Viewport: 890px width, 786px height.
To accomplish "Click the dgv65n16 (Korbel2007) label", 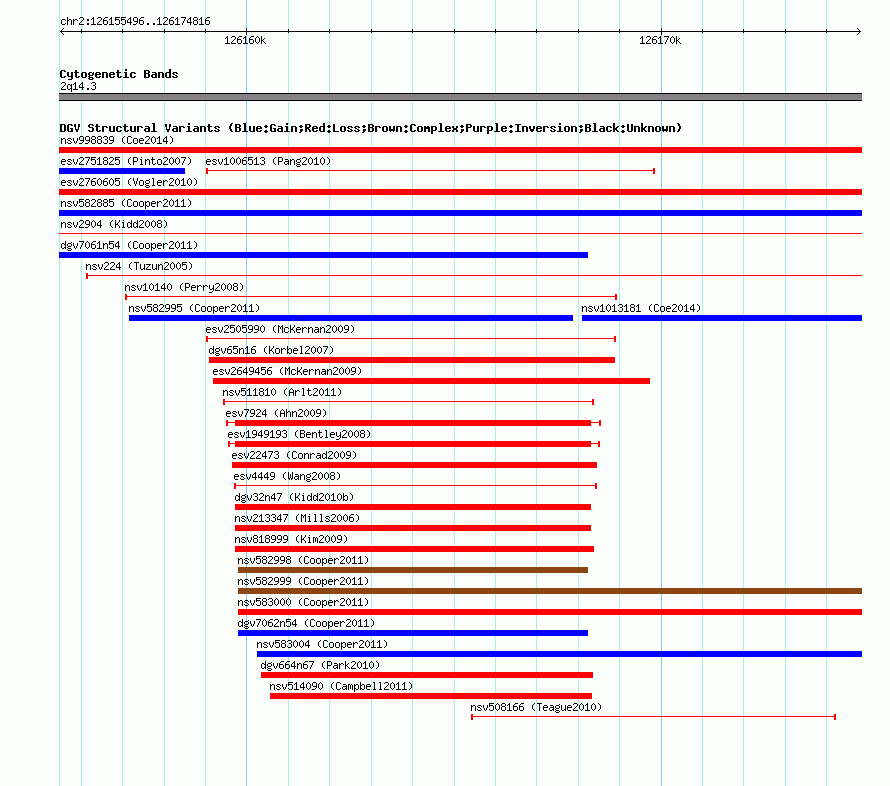I will (x=271, y=350).
